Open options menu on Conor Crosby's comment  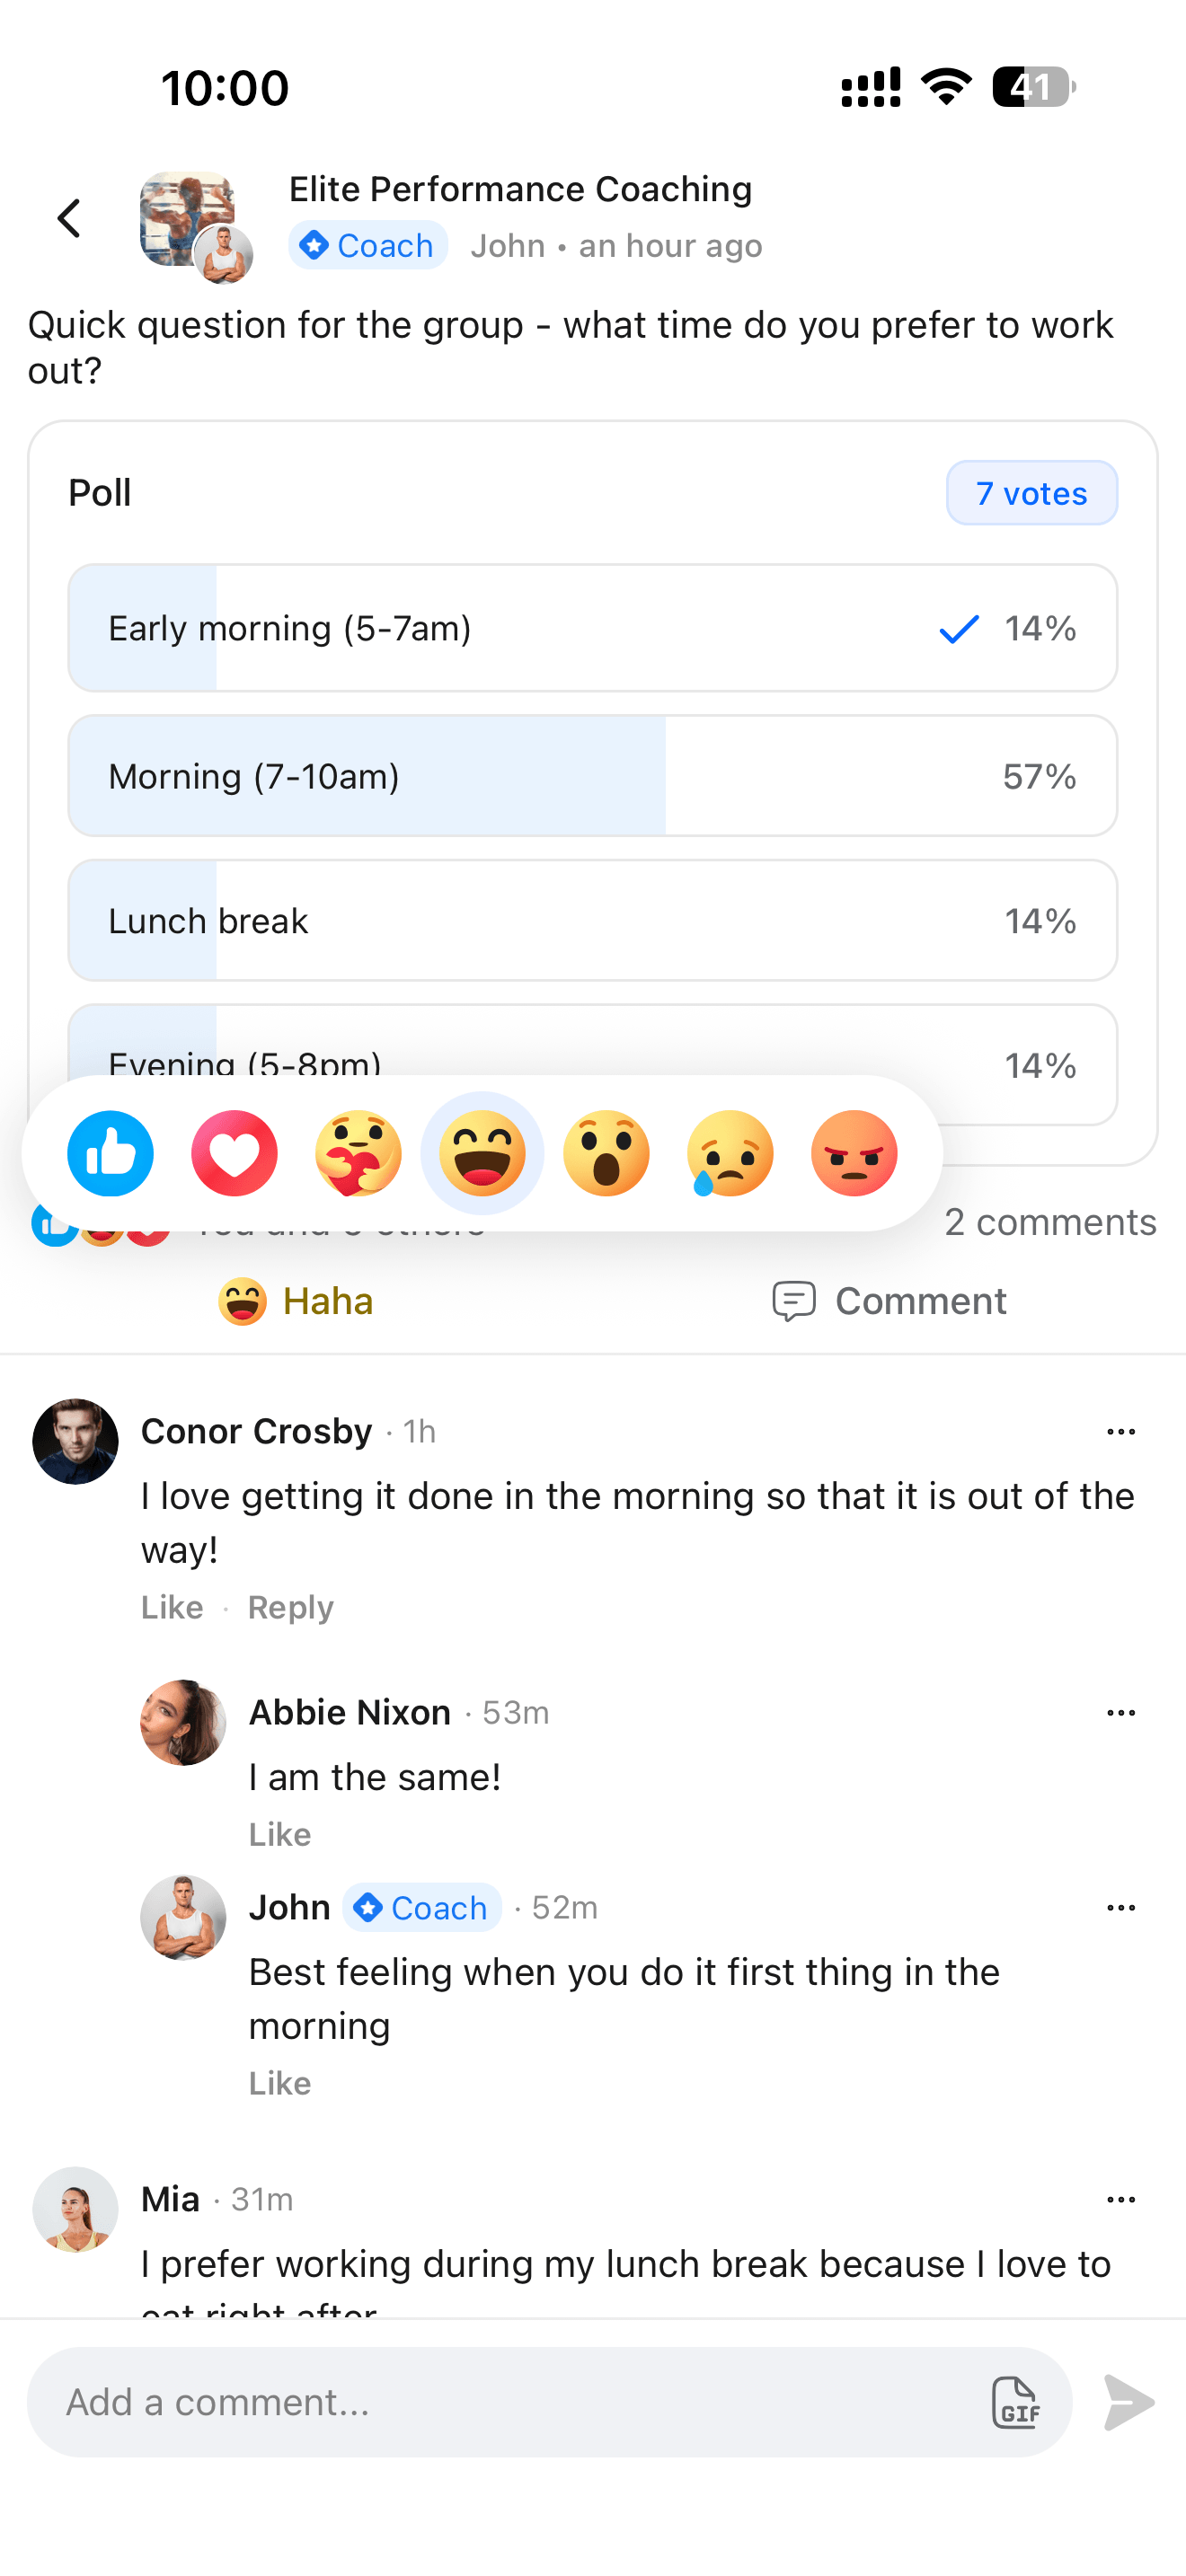click(1121, 1432)
